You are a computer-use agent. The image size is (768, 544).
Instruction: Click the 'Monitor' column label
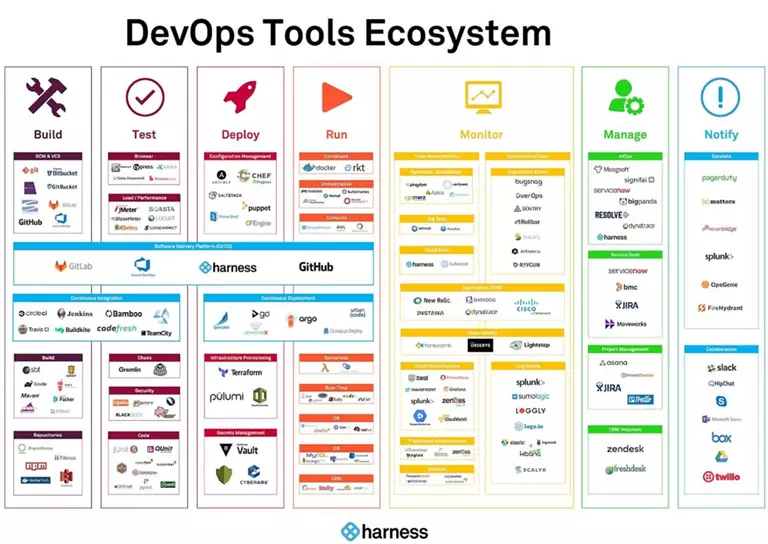point(481,134)
